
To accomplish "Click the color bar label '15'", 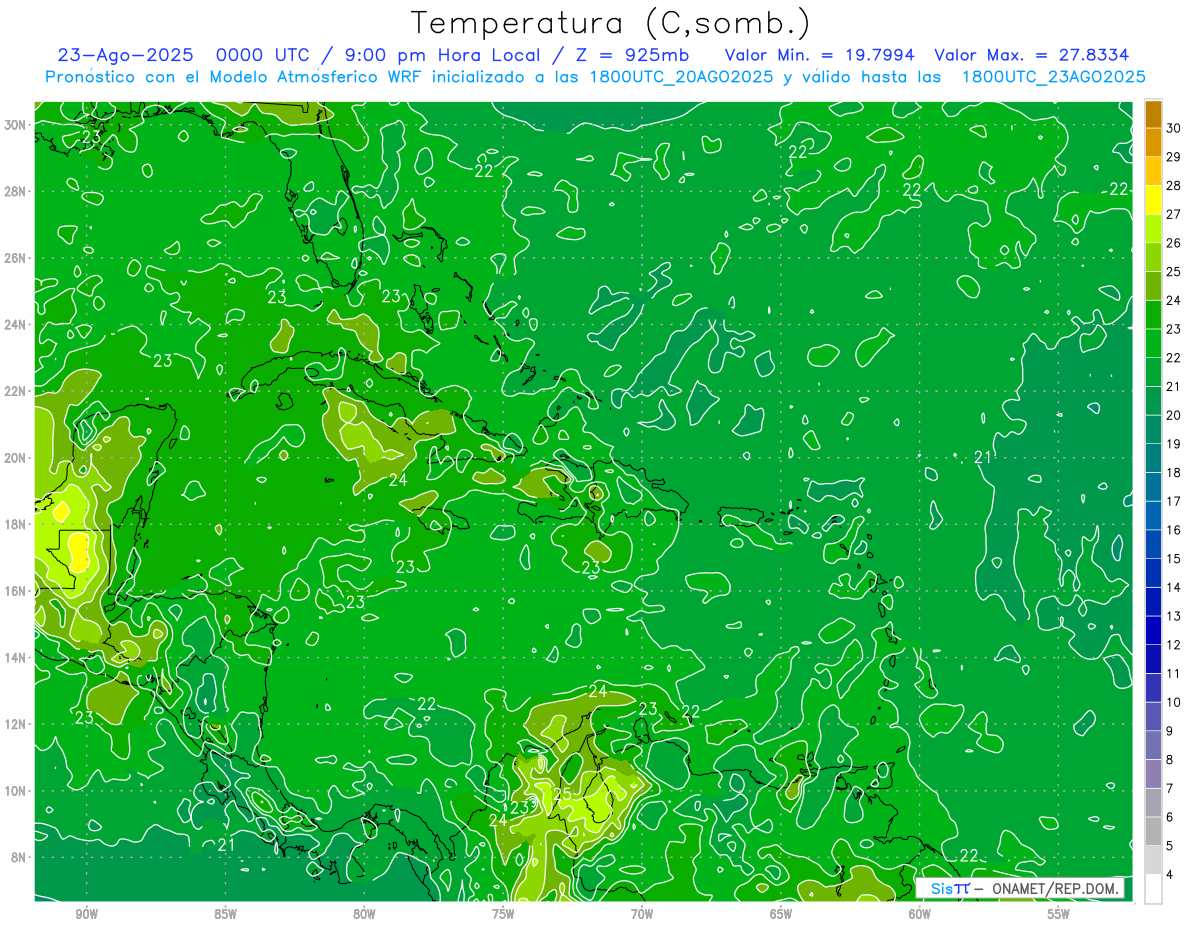I will click(1173, 559).
